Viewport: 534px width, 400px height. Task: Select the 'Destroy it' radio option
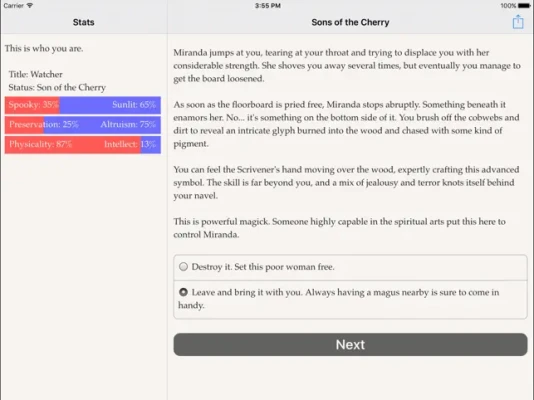point(350,267)
